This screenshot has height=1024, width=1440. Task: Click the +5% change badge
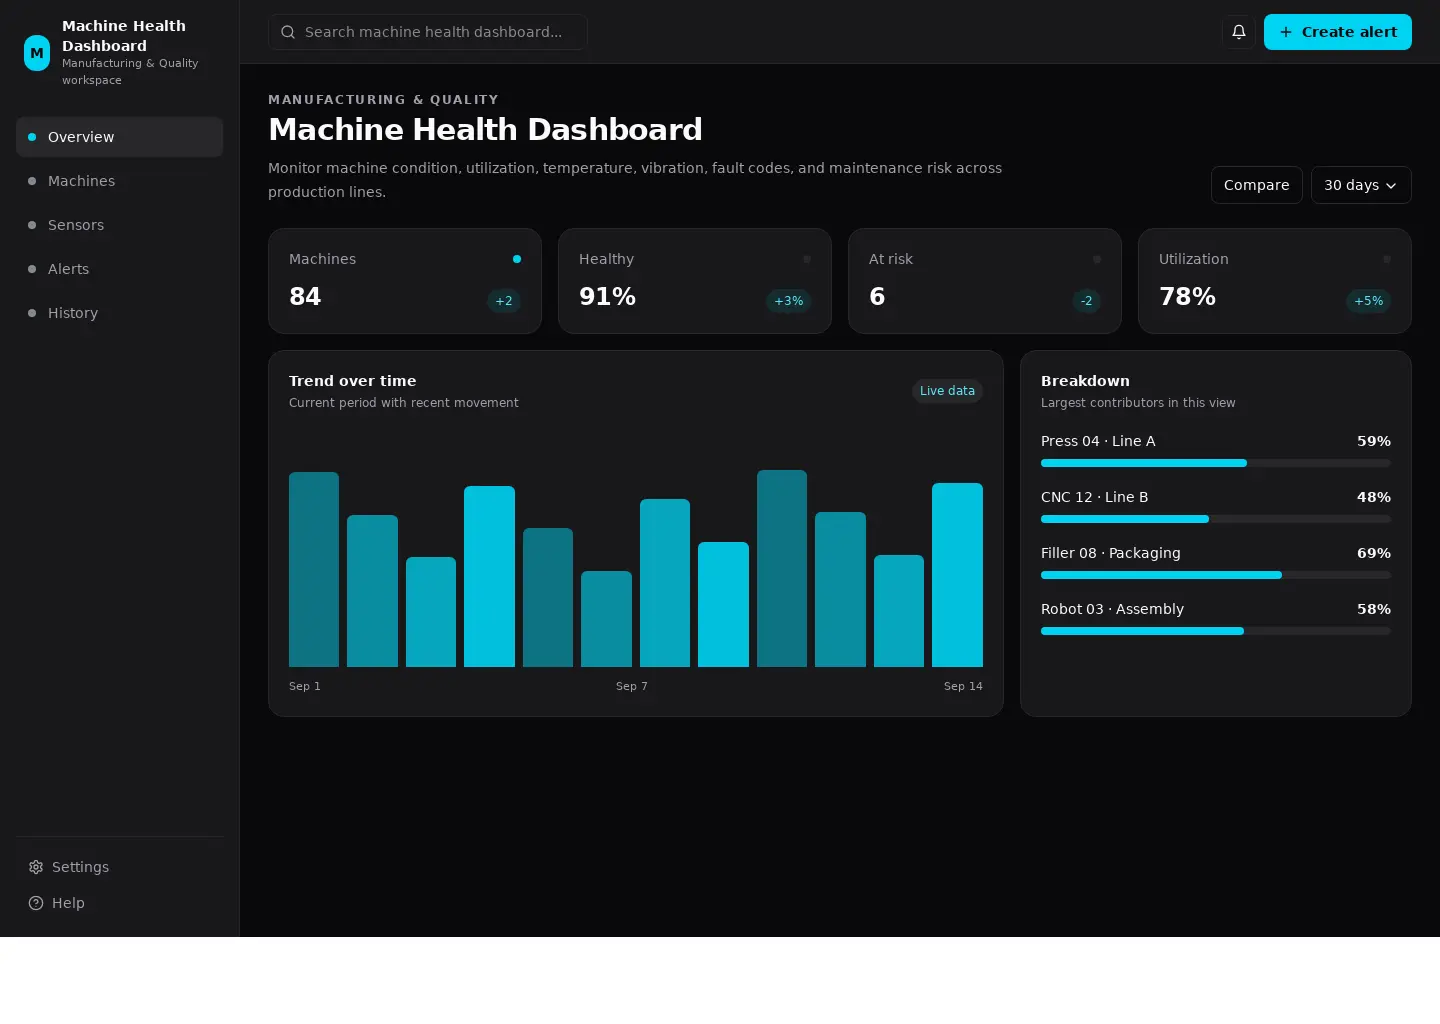(1368, 301)
